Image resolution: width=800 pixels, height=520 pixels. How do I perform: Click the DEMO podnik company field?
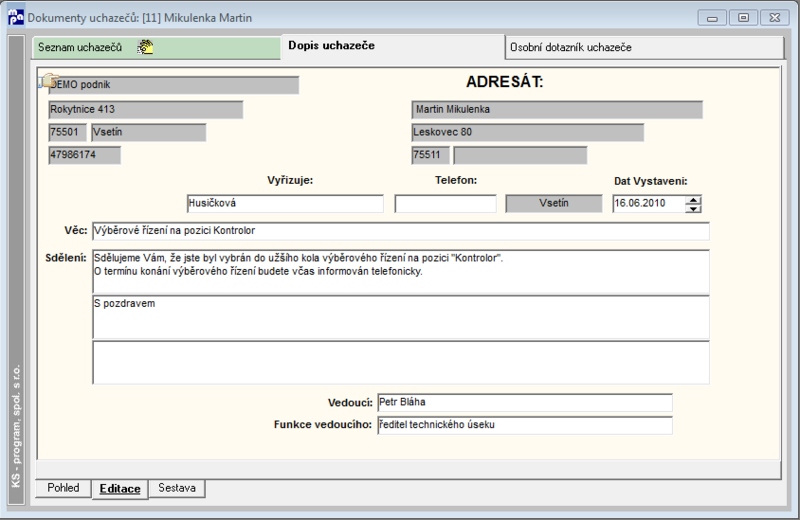point(173,85)
